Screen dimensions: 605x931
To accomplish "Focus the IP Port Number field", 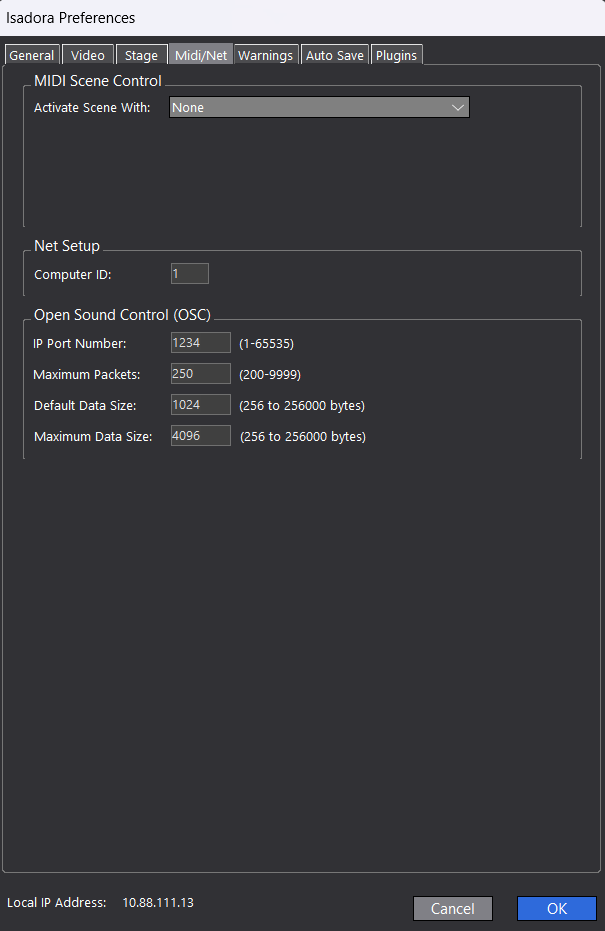I will pos(200,343).
